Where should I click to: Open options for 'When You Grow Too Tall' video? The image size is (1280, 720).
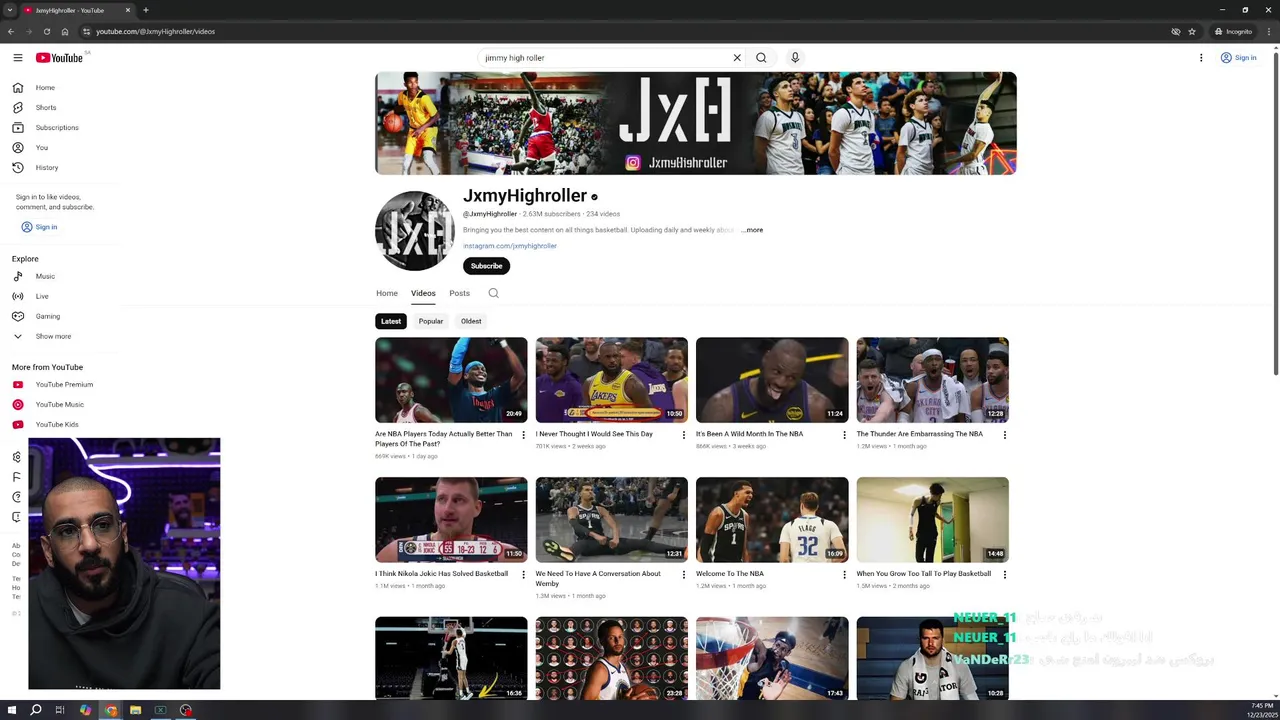click(x=1004, y=575)
